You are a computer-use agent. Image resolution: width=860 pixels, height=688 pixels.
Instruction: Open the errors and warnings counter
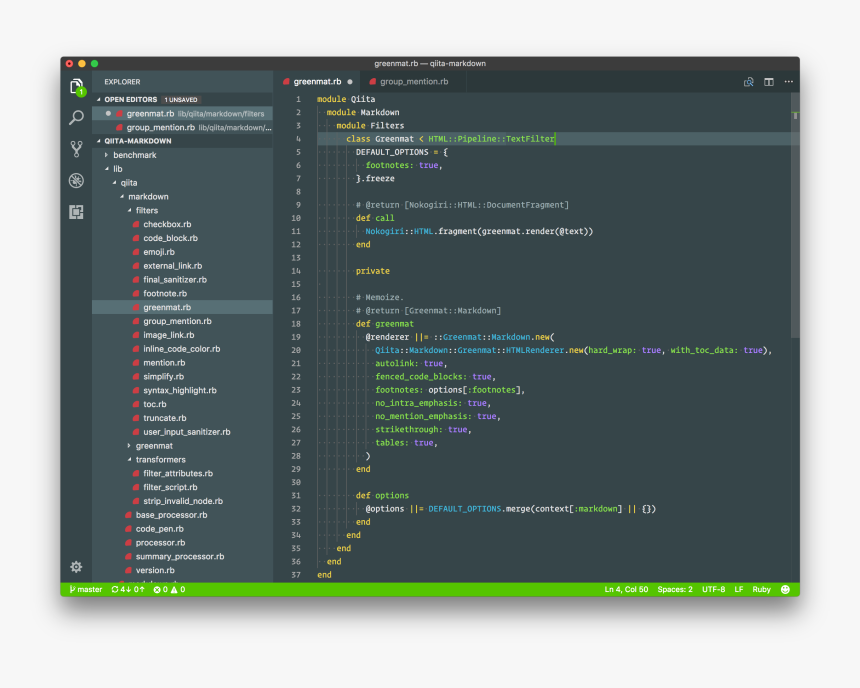coord(169,589)
